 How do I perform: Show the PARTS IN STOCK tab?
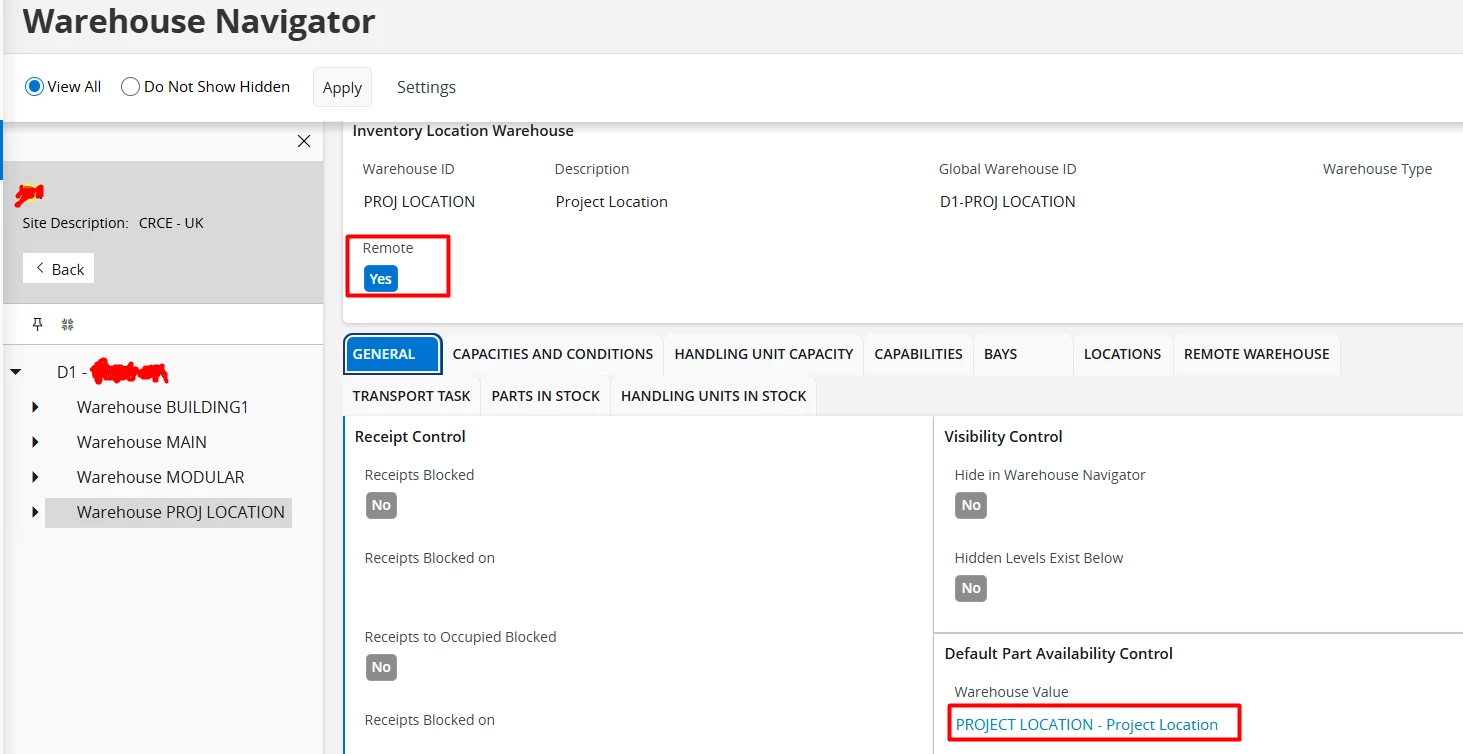click(546, 396)
